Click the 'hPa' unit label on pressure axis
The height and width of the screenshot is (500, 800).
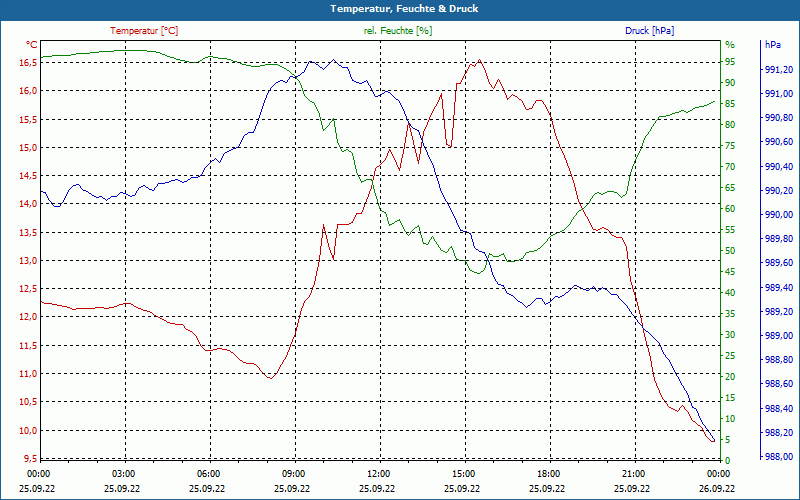tap(772, 45)
